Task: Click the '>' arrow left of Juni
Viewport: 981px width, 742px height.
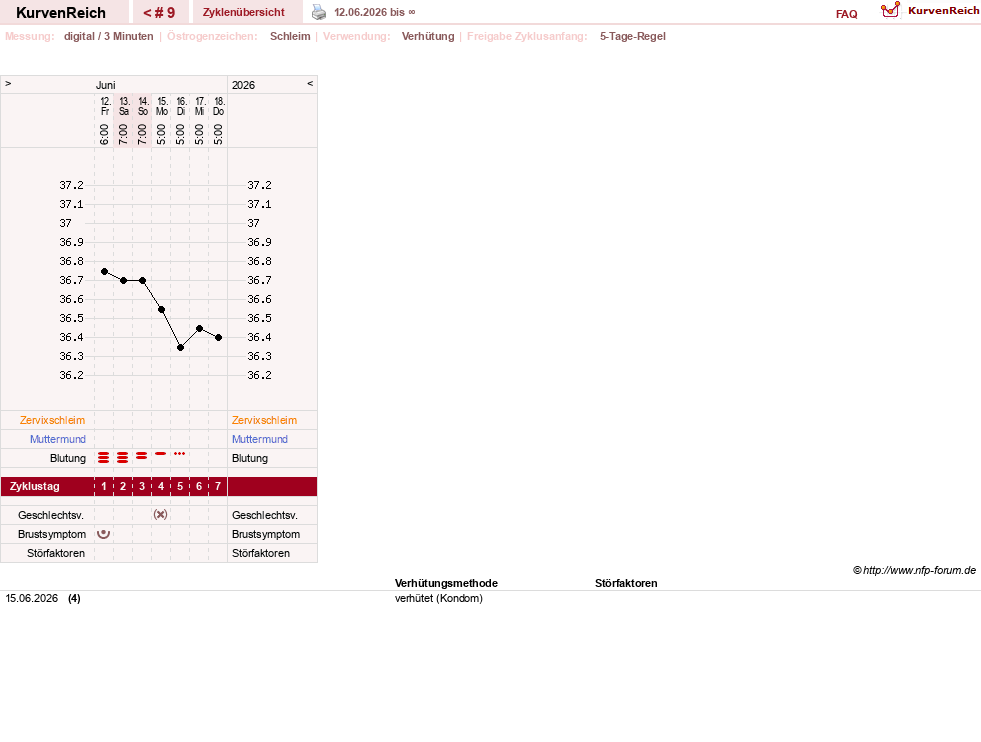Action: tap(8, 83)
